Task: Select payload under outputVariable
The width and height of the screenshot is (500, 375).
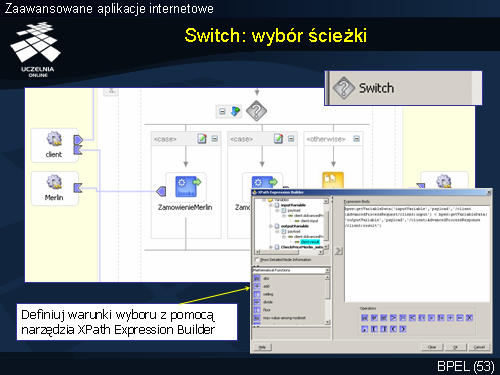Action: click(294, 231)
